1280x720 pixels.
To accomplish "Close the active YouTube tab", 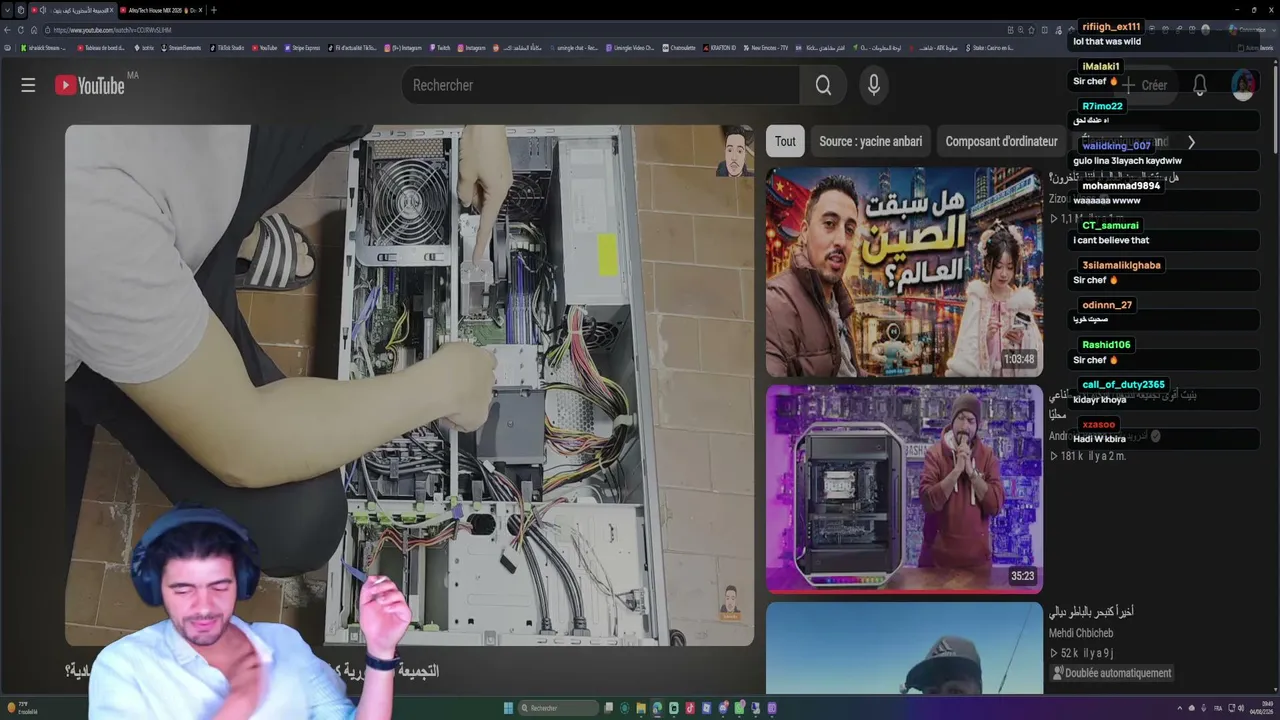I will click(x=111, y=10).
